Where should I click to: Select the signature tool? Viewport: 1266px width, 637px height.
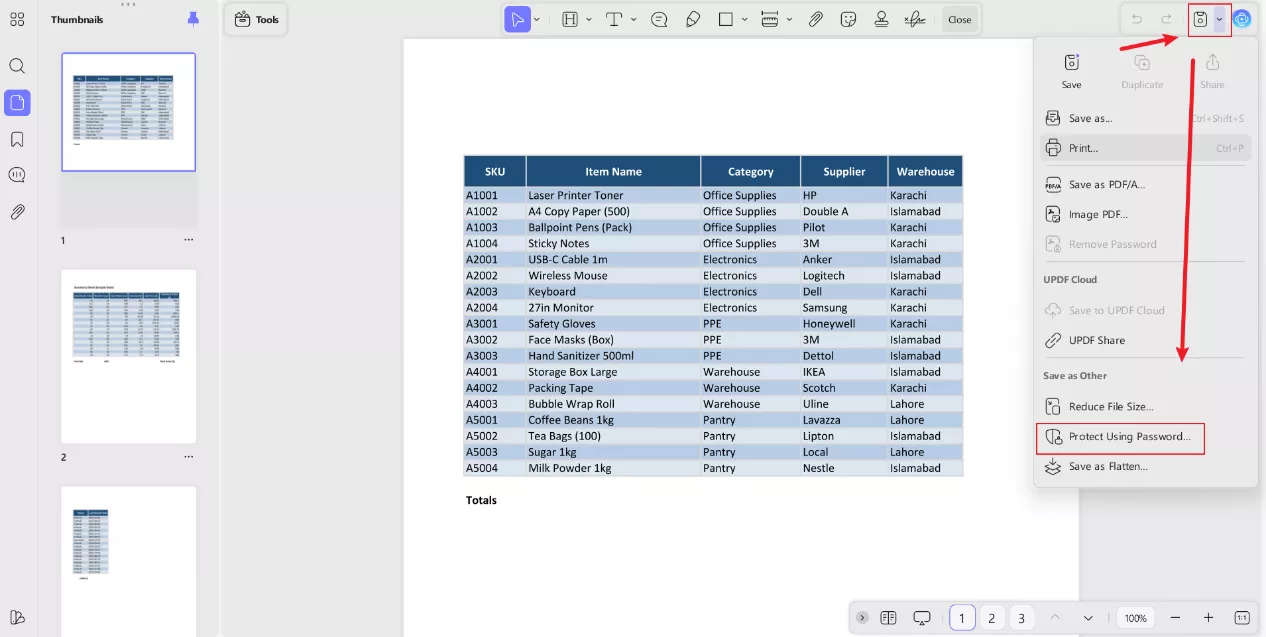914,19
